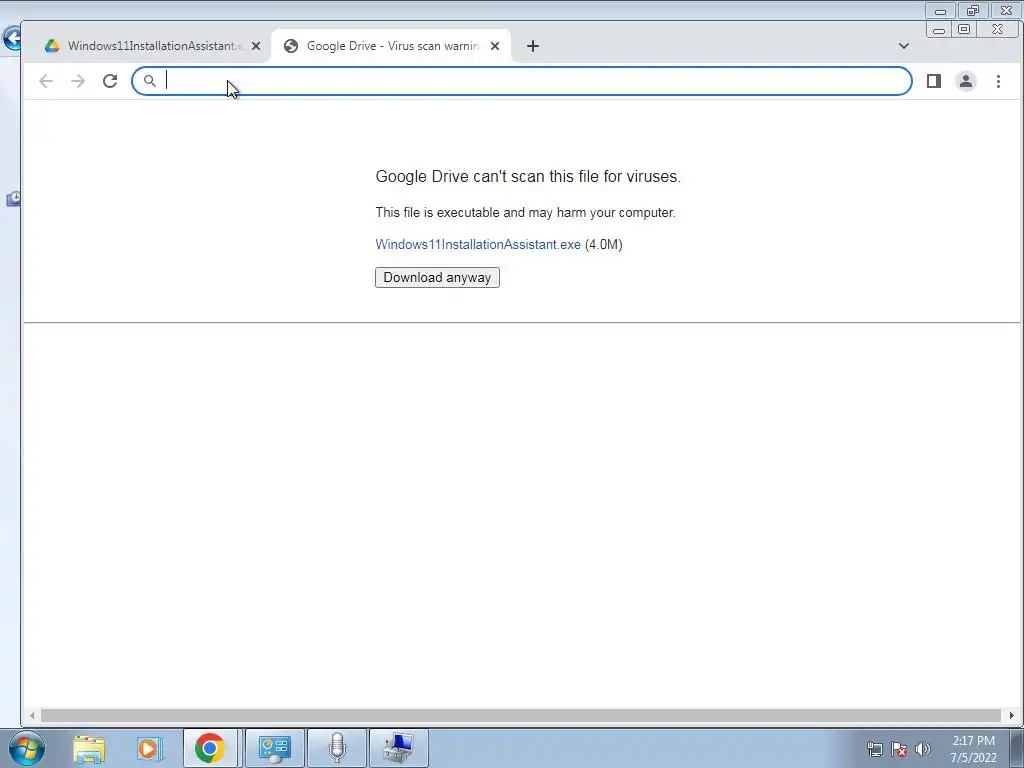
Task: Open the Chrome three-dot menu
Action: coord(998,81)
